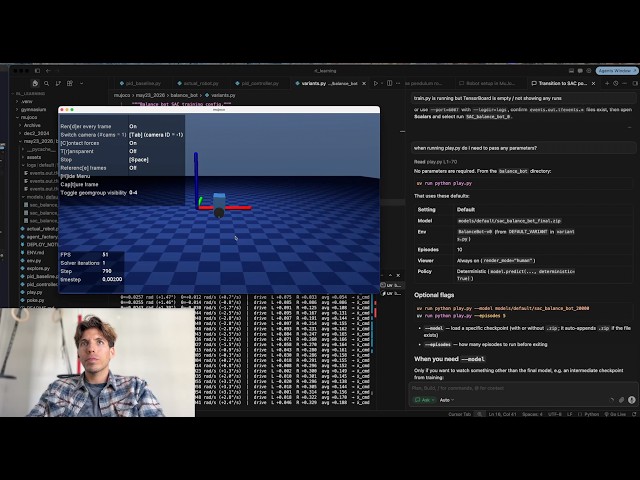
Task: Click Switch camera row in mujoco viewer
Action: point(122,135)
